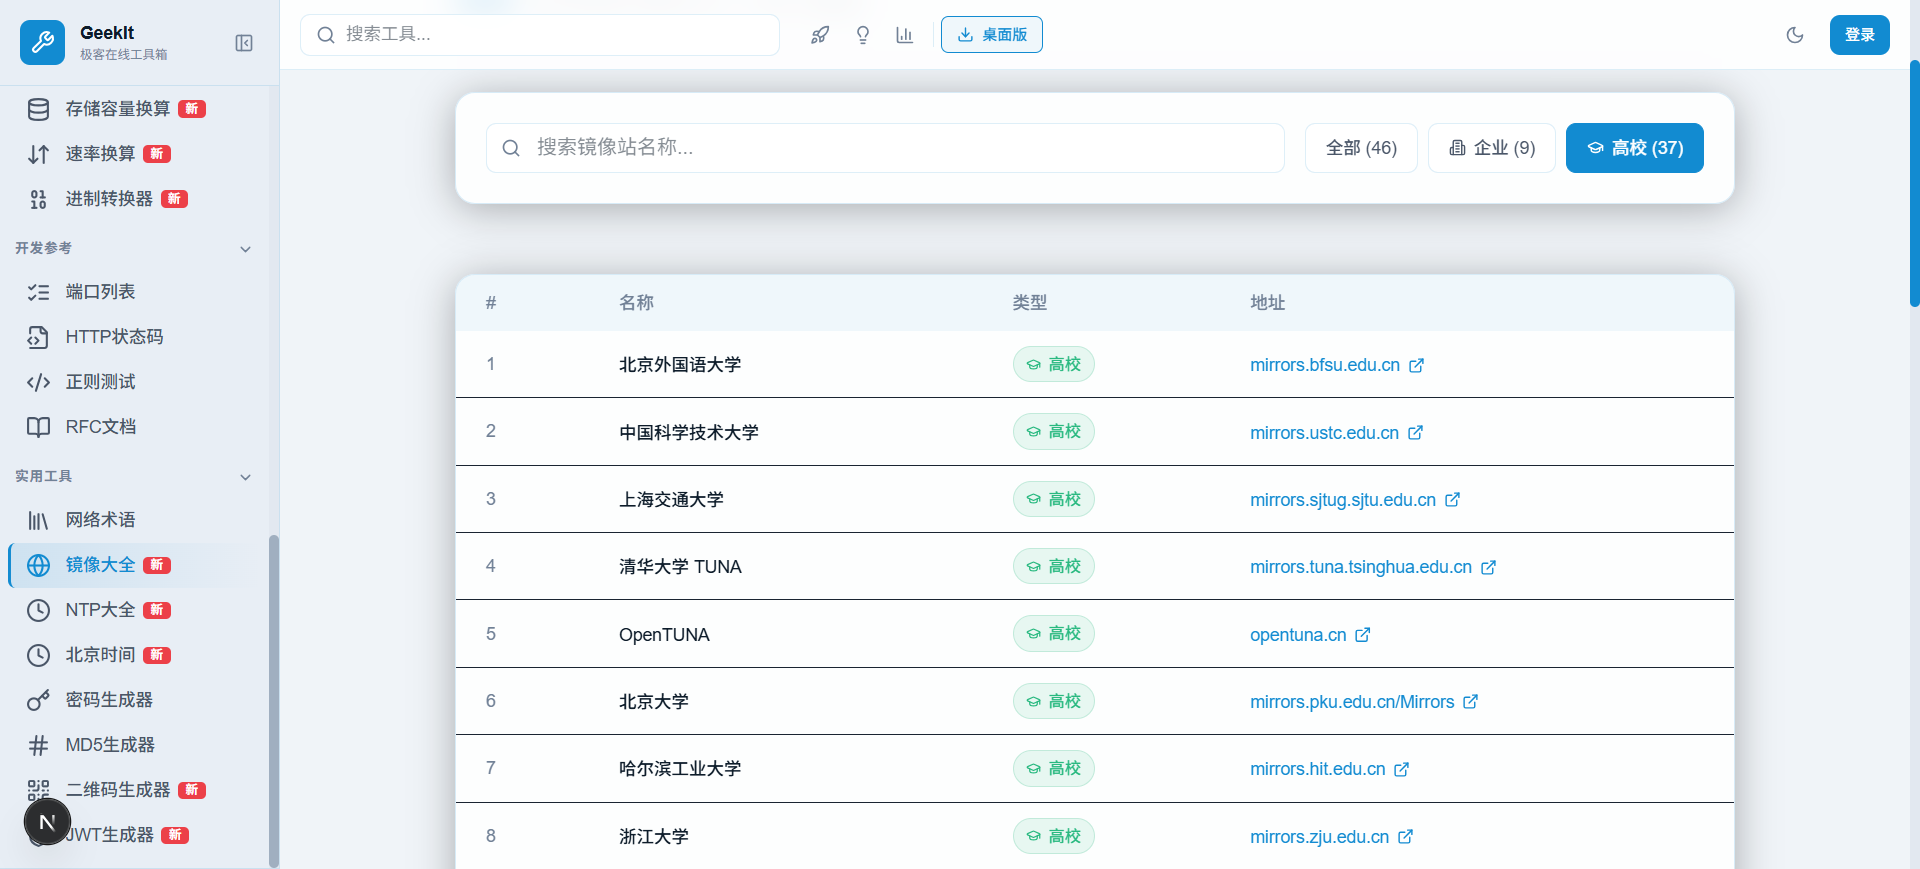Click 高校 badge in 上海交通大学 row
Screen dimensions: 1920x869
pyautogui.click(x=1054, y=499)
